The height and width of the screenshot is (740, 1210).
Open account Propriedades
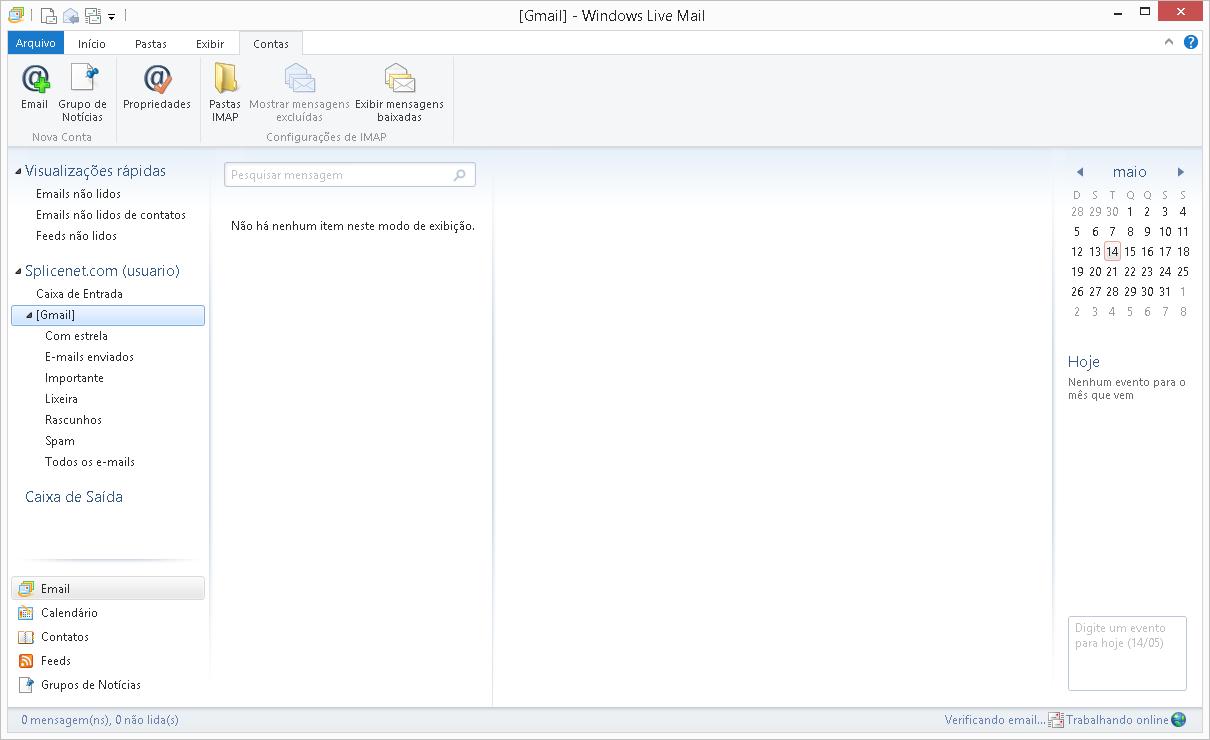tap(157, 88)
